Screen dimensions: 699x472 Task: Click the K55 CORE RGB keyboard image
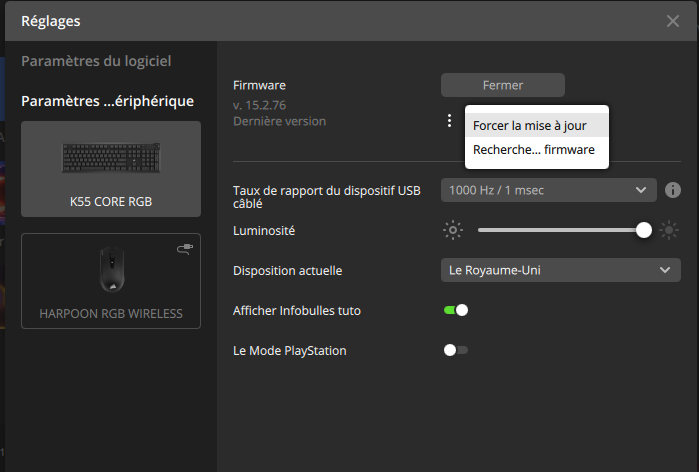click(111, 158)
